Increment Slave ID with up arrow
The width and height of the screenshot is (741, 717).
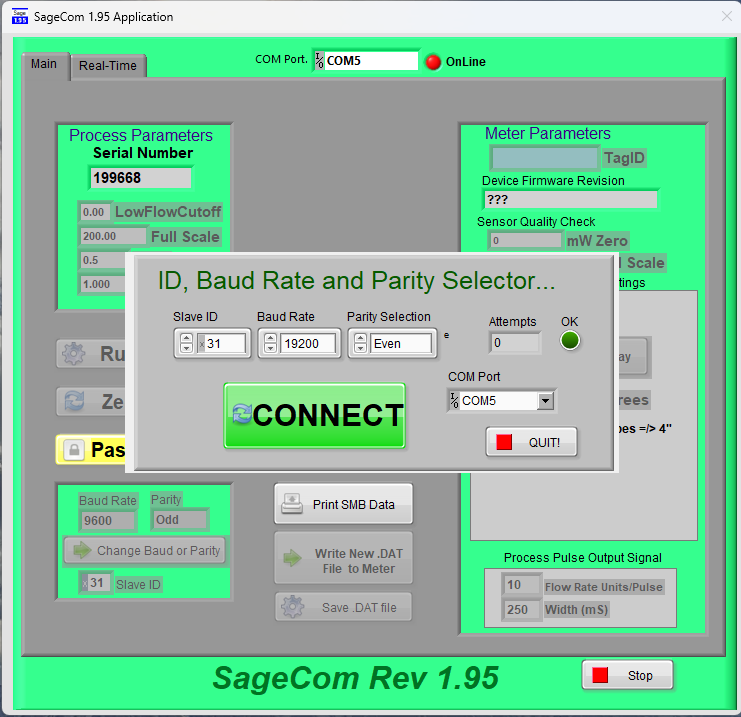coord(187,338)
